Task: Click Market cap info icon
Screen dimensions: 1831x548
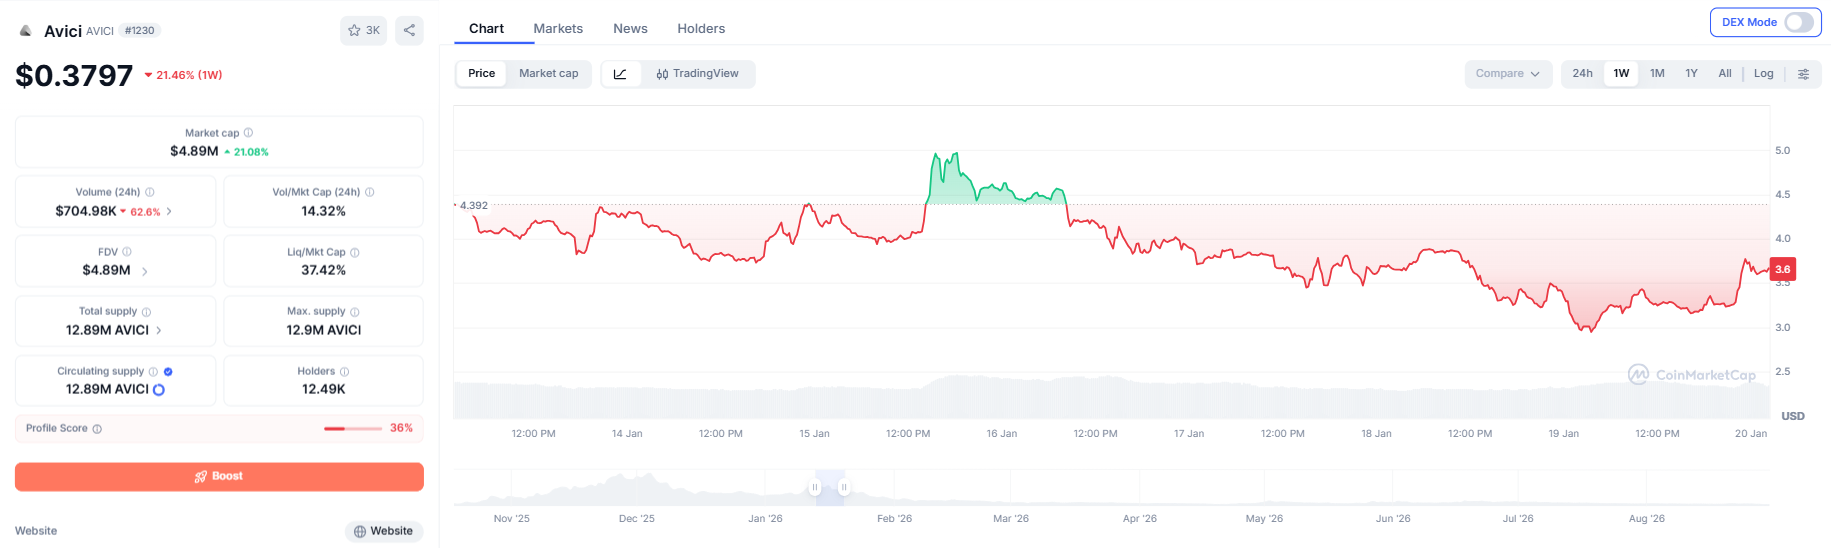Action: point(248,132)
